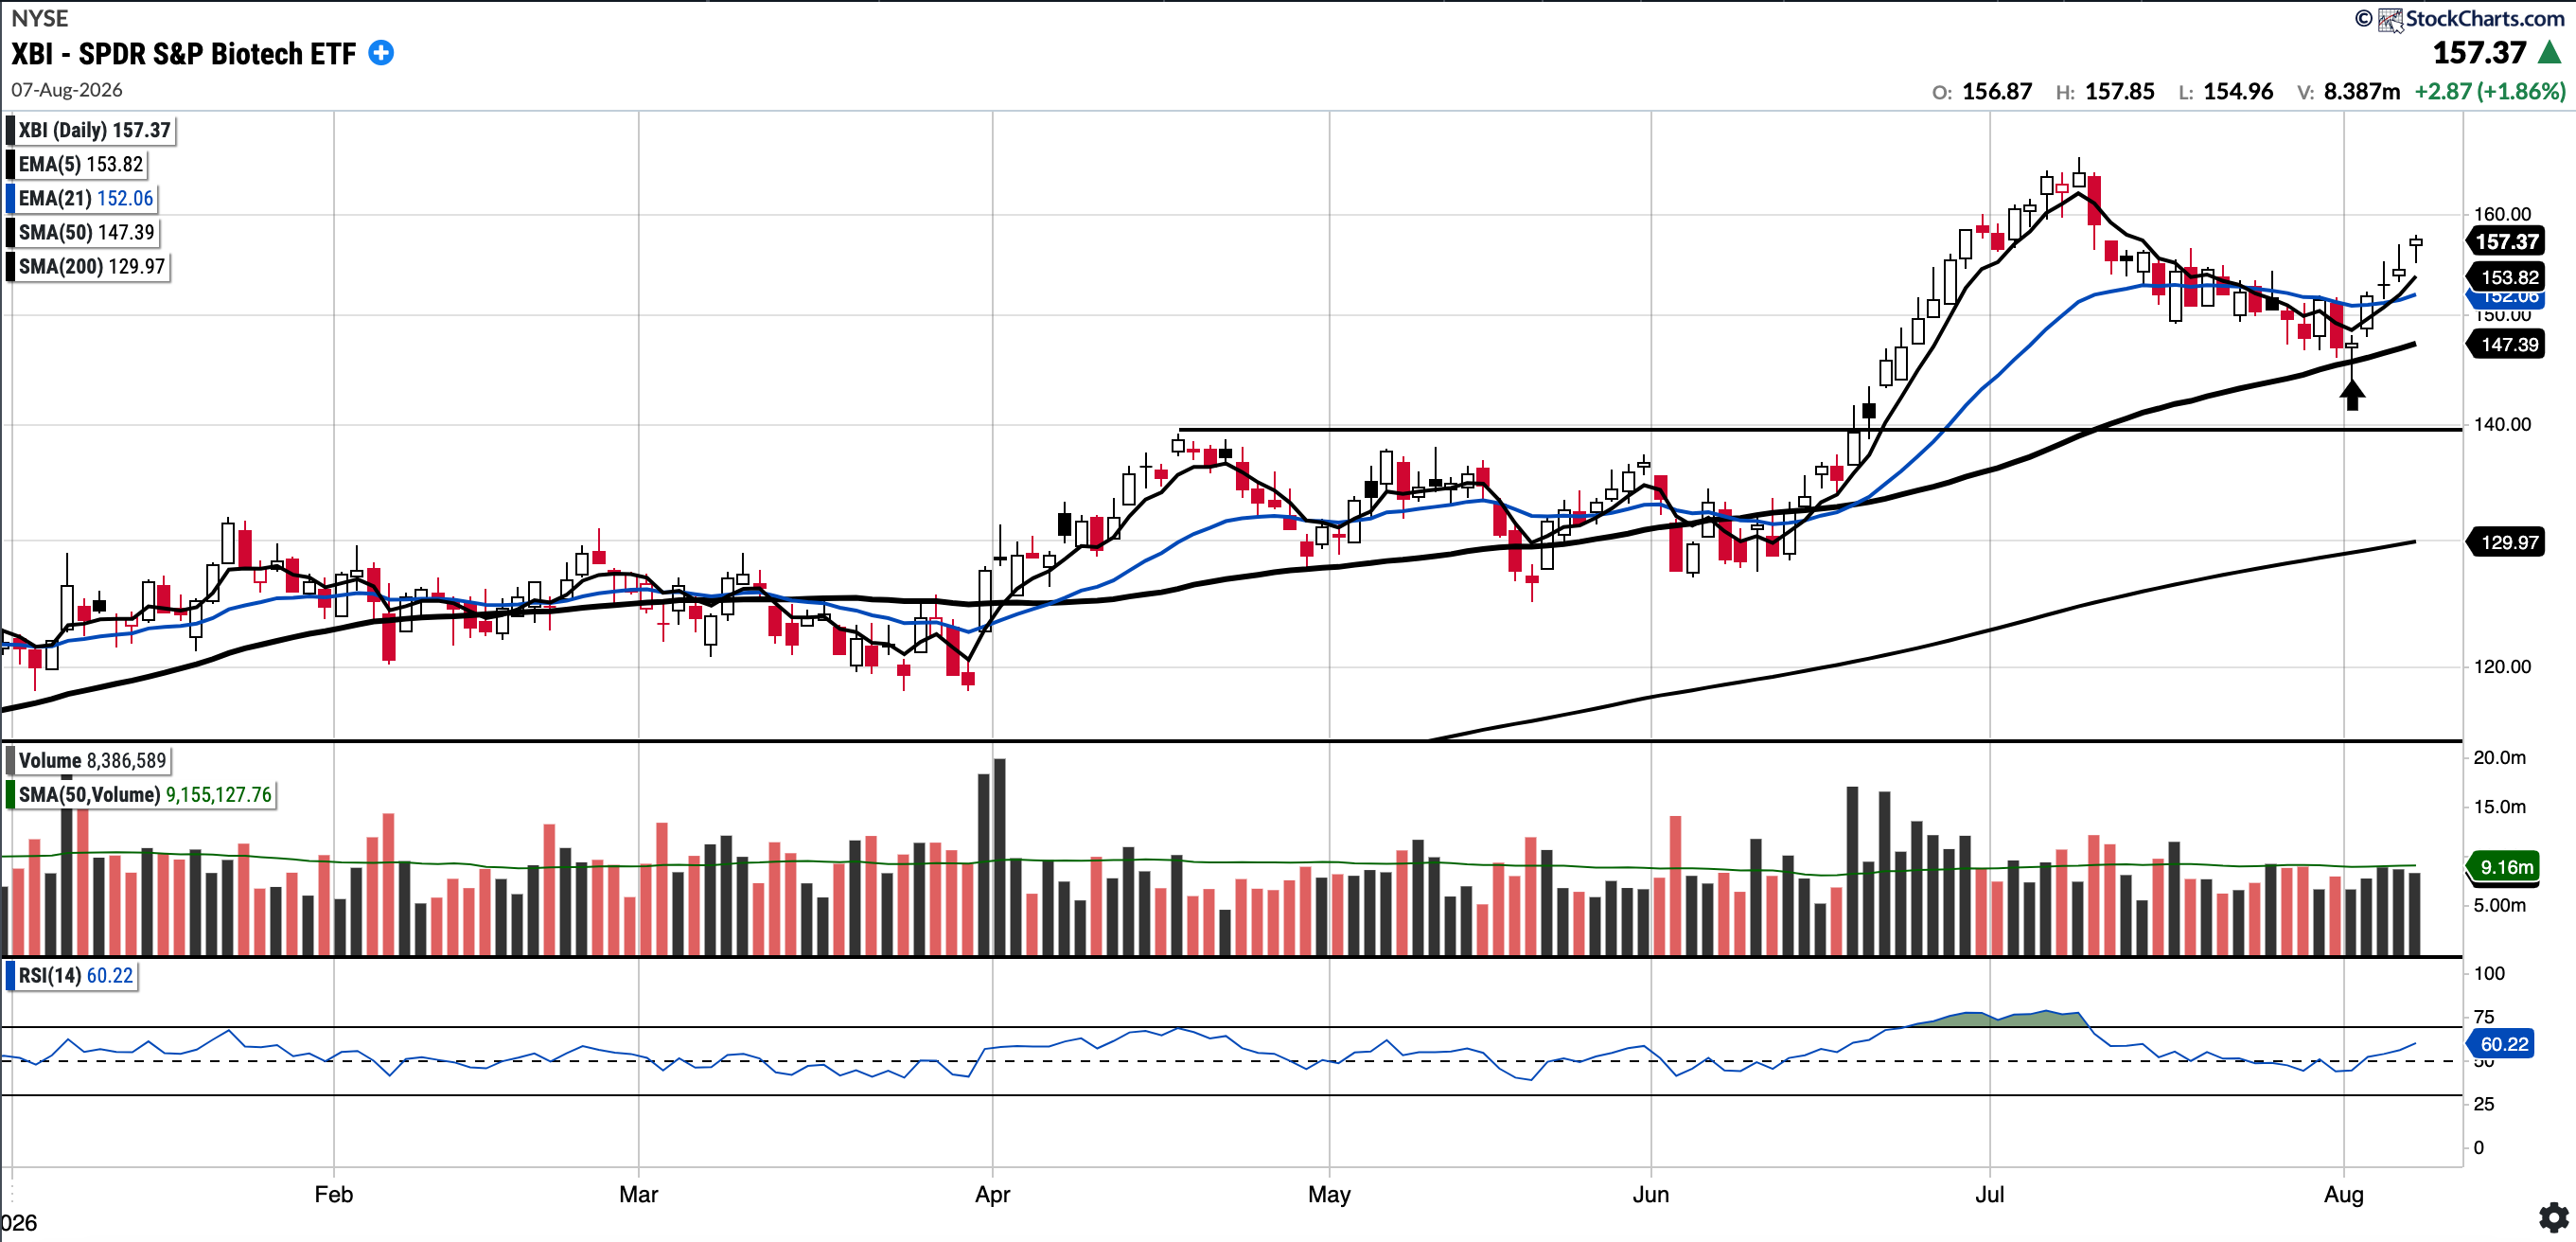Click the high price value 157.85
This screenshot has width=2576, height=1242.
coord(2119,92)
